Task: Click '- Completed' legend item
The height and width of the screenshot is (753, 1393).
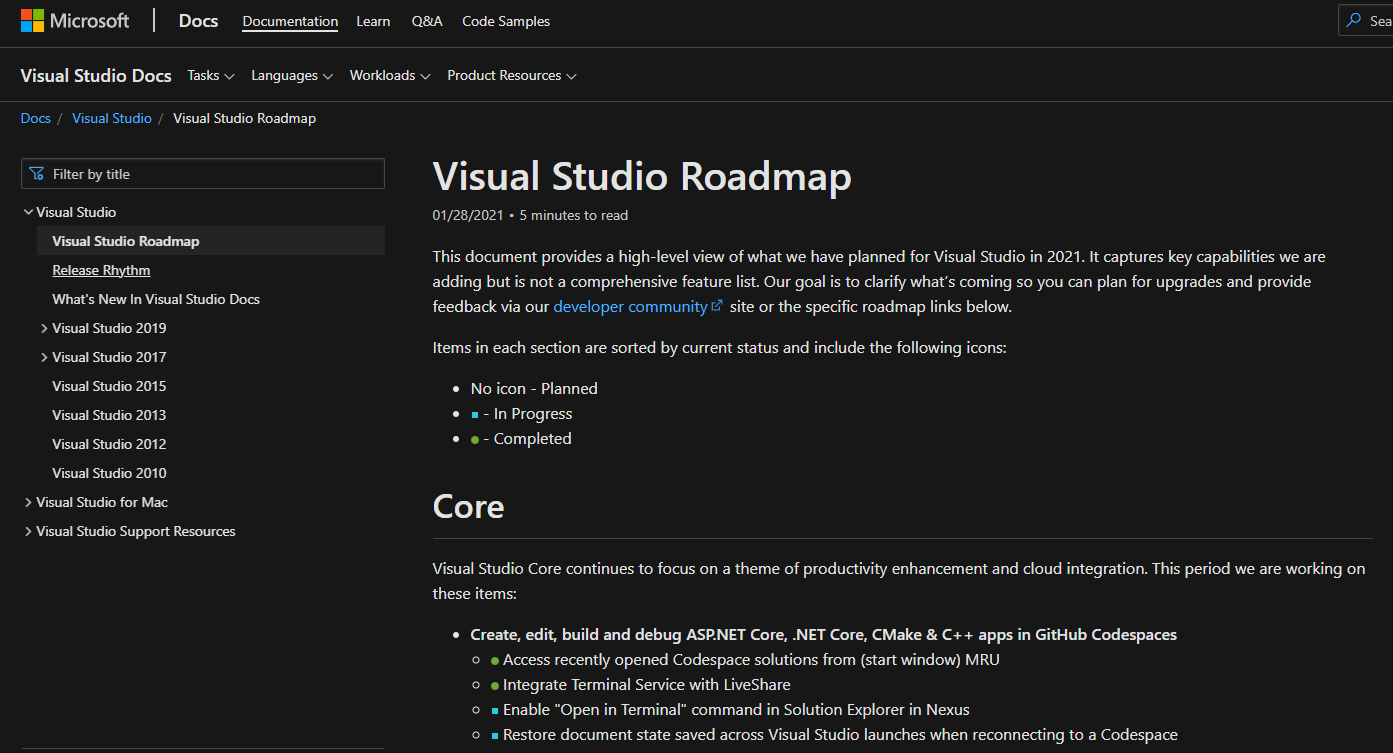Action: tap(521, 438)
